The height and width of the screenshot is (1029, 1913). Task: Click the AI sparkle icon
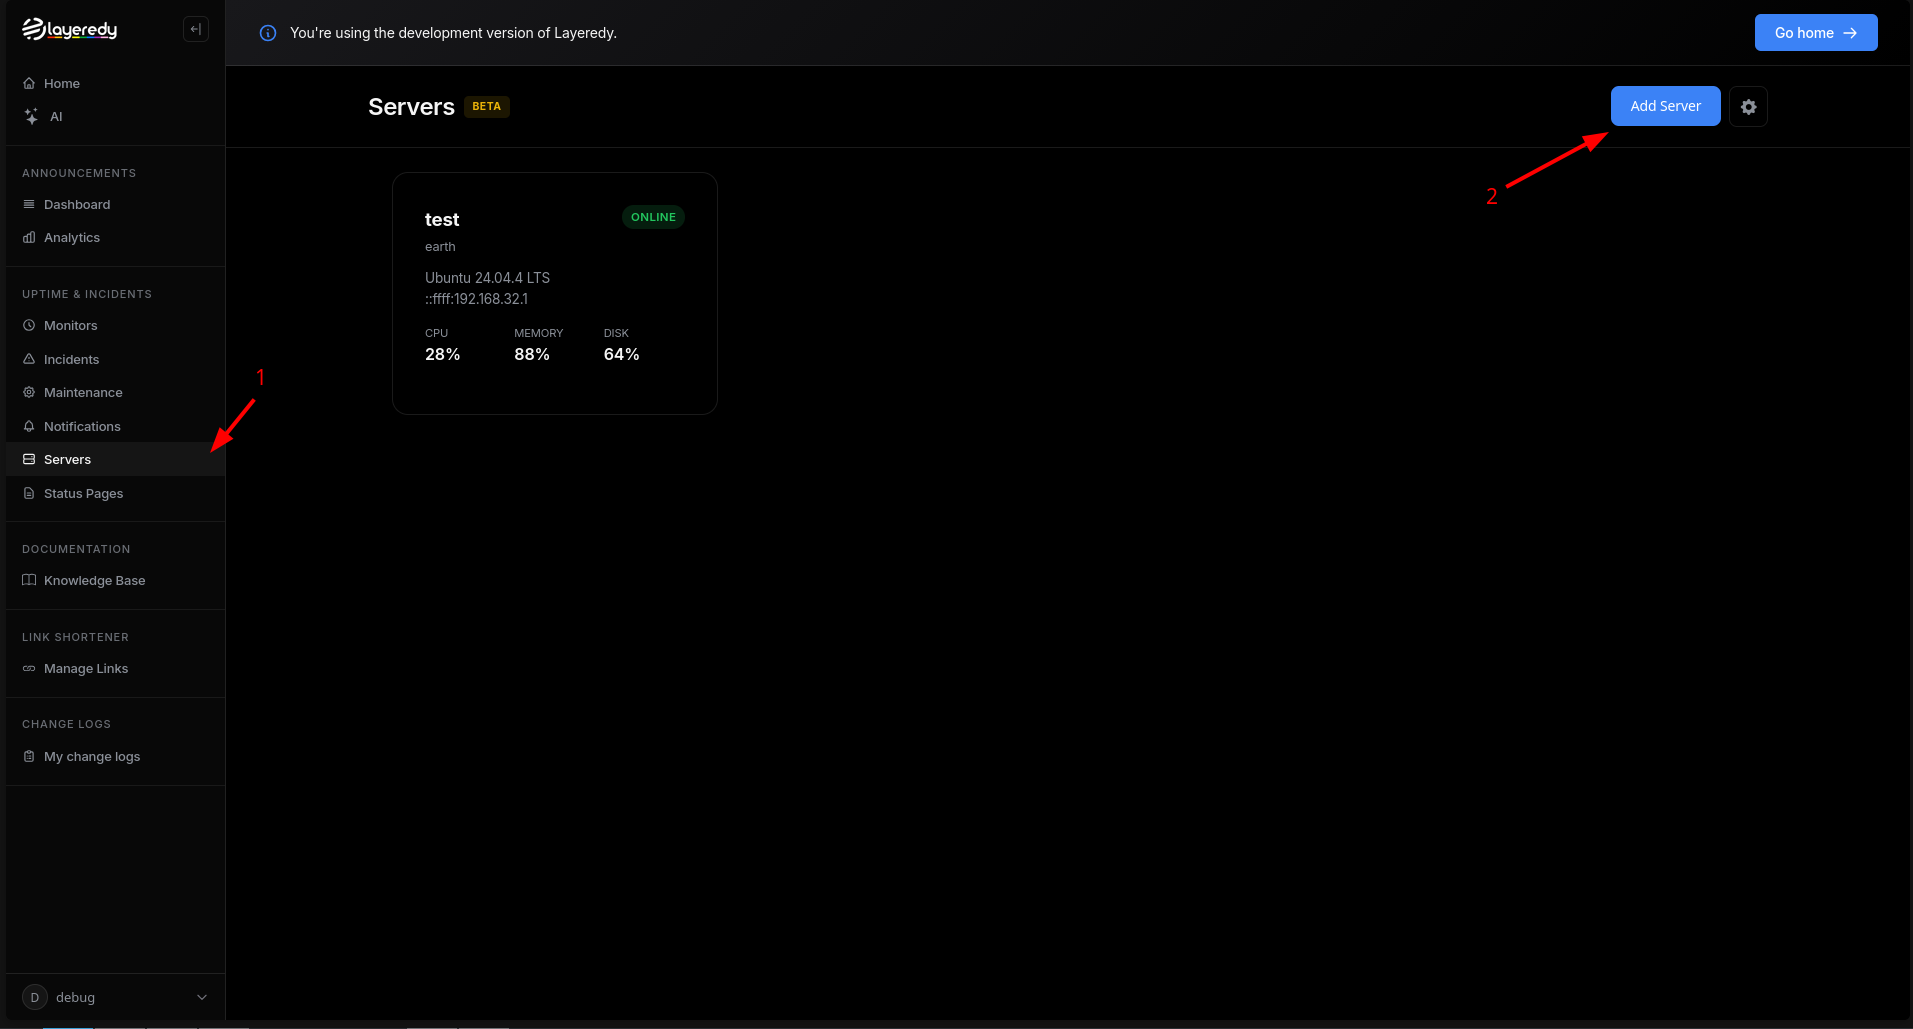click(31, 117)
